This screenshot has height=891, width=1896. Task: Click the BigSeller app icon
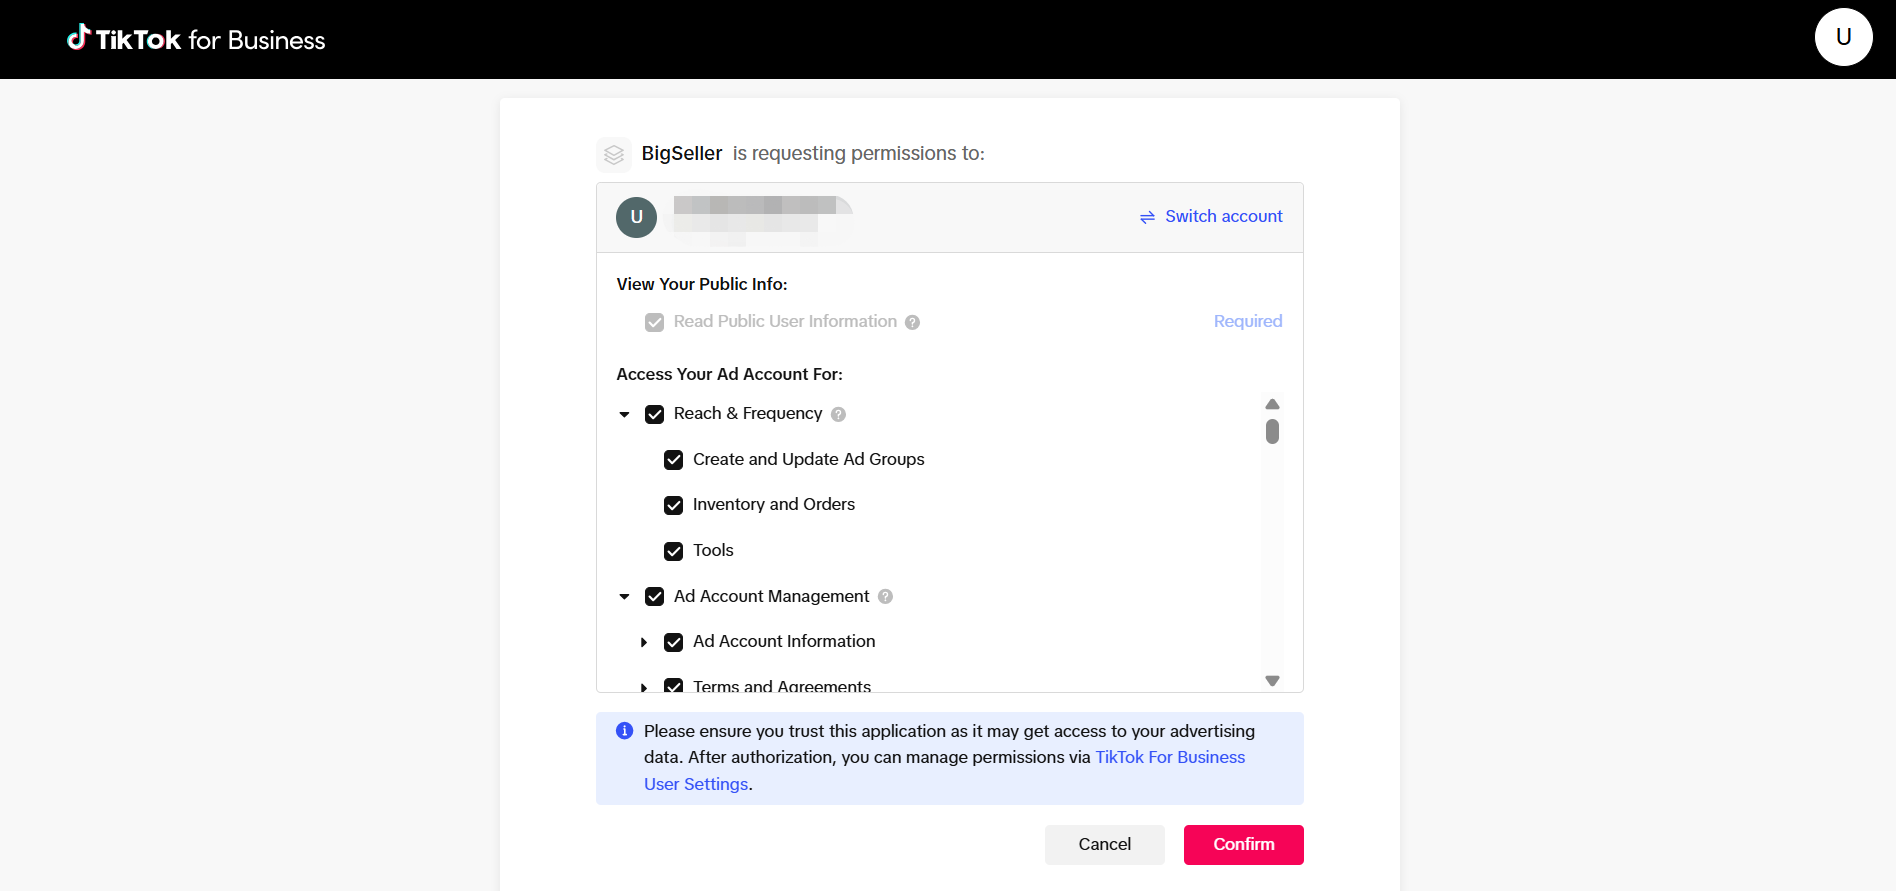pyautogui.click(x=614, y=154)
